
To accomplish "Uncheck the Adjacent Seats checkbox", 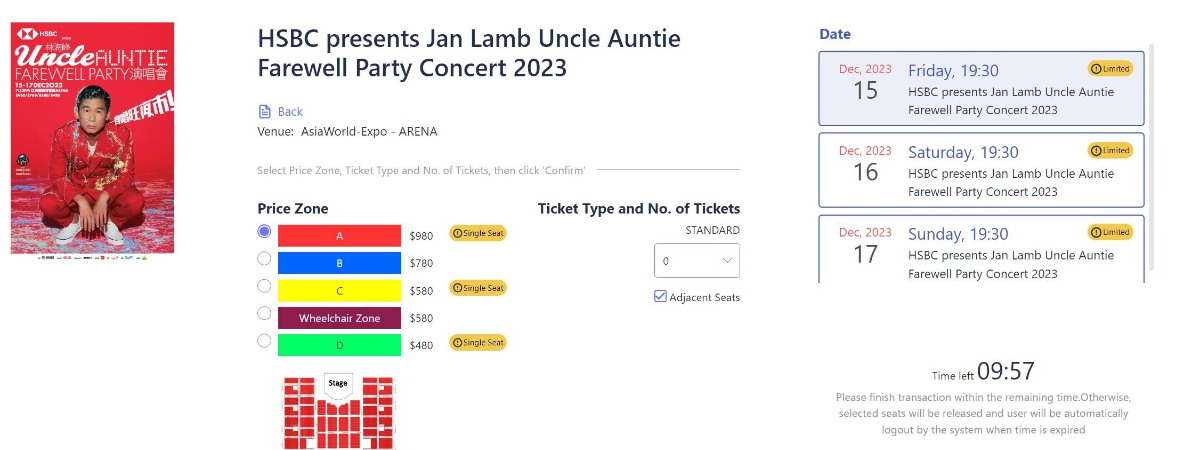I will 660,296.
